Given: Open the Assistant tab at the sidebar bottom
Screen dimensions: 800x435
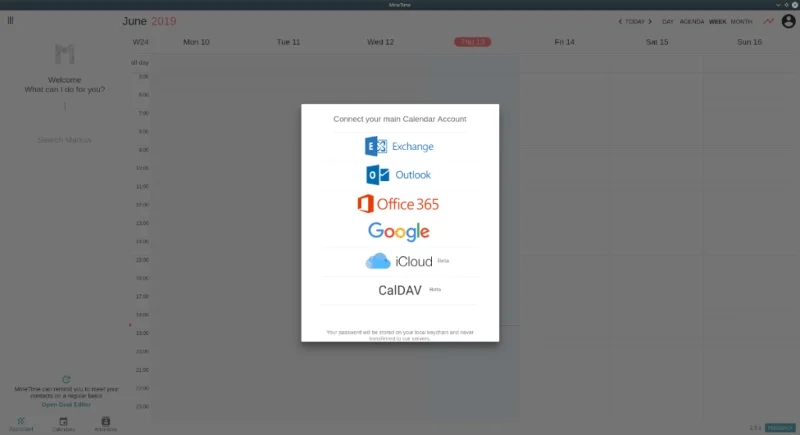Looking at the screenshot, I should pos(21,424).
